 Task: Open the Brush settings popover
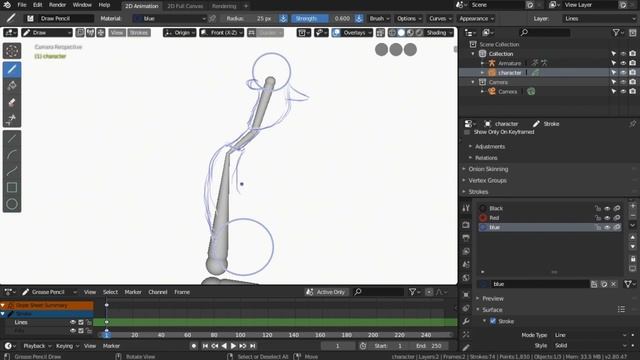point(379,18)
